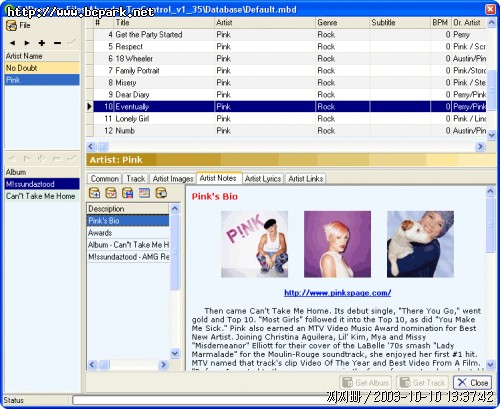
Task: Click the Subtitle column header
Action: (400, 23)
